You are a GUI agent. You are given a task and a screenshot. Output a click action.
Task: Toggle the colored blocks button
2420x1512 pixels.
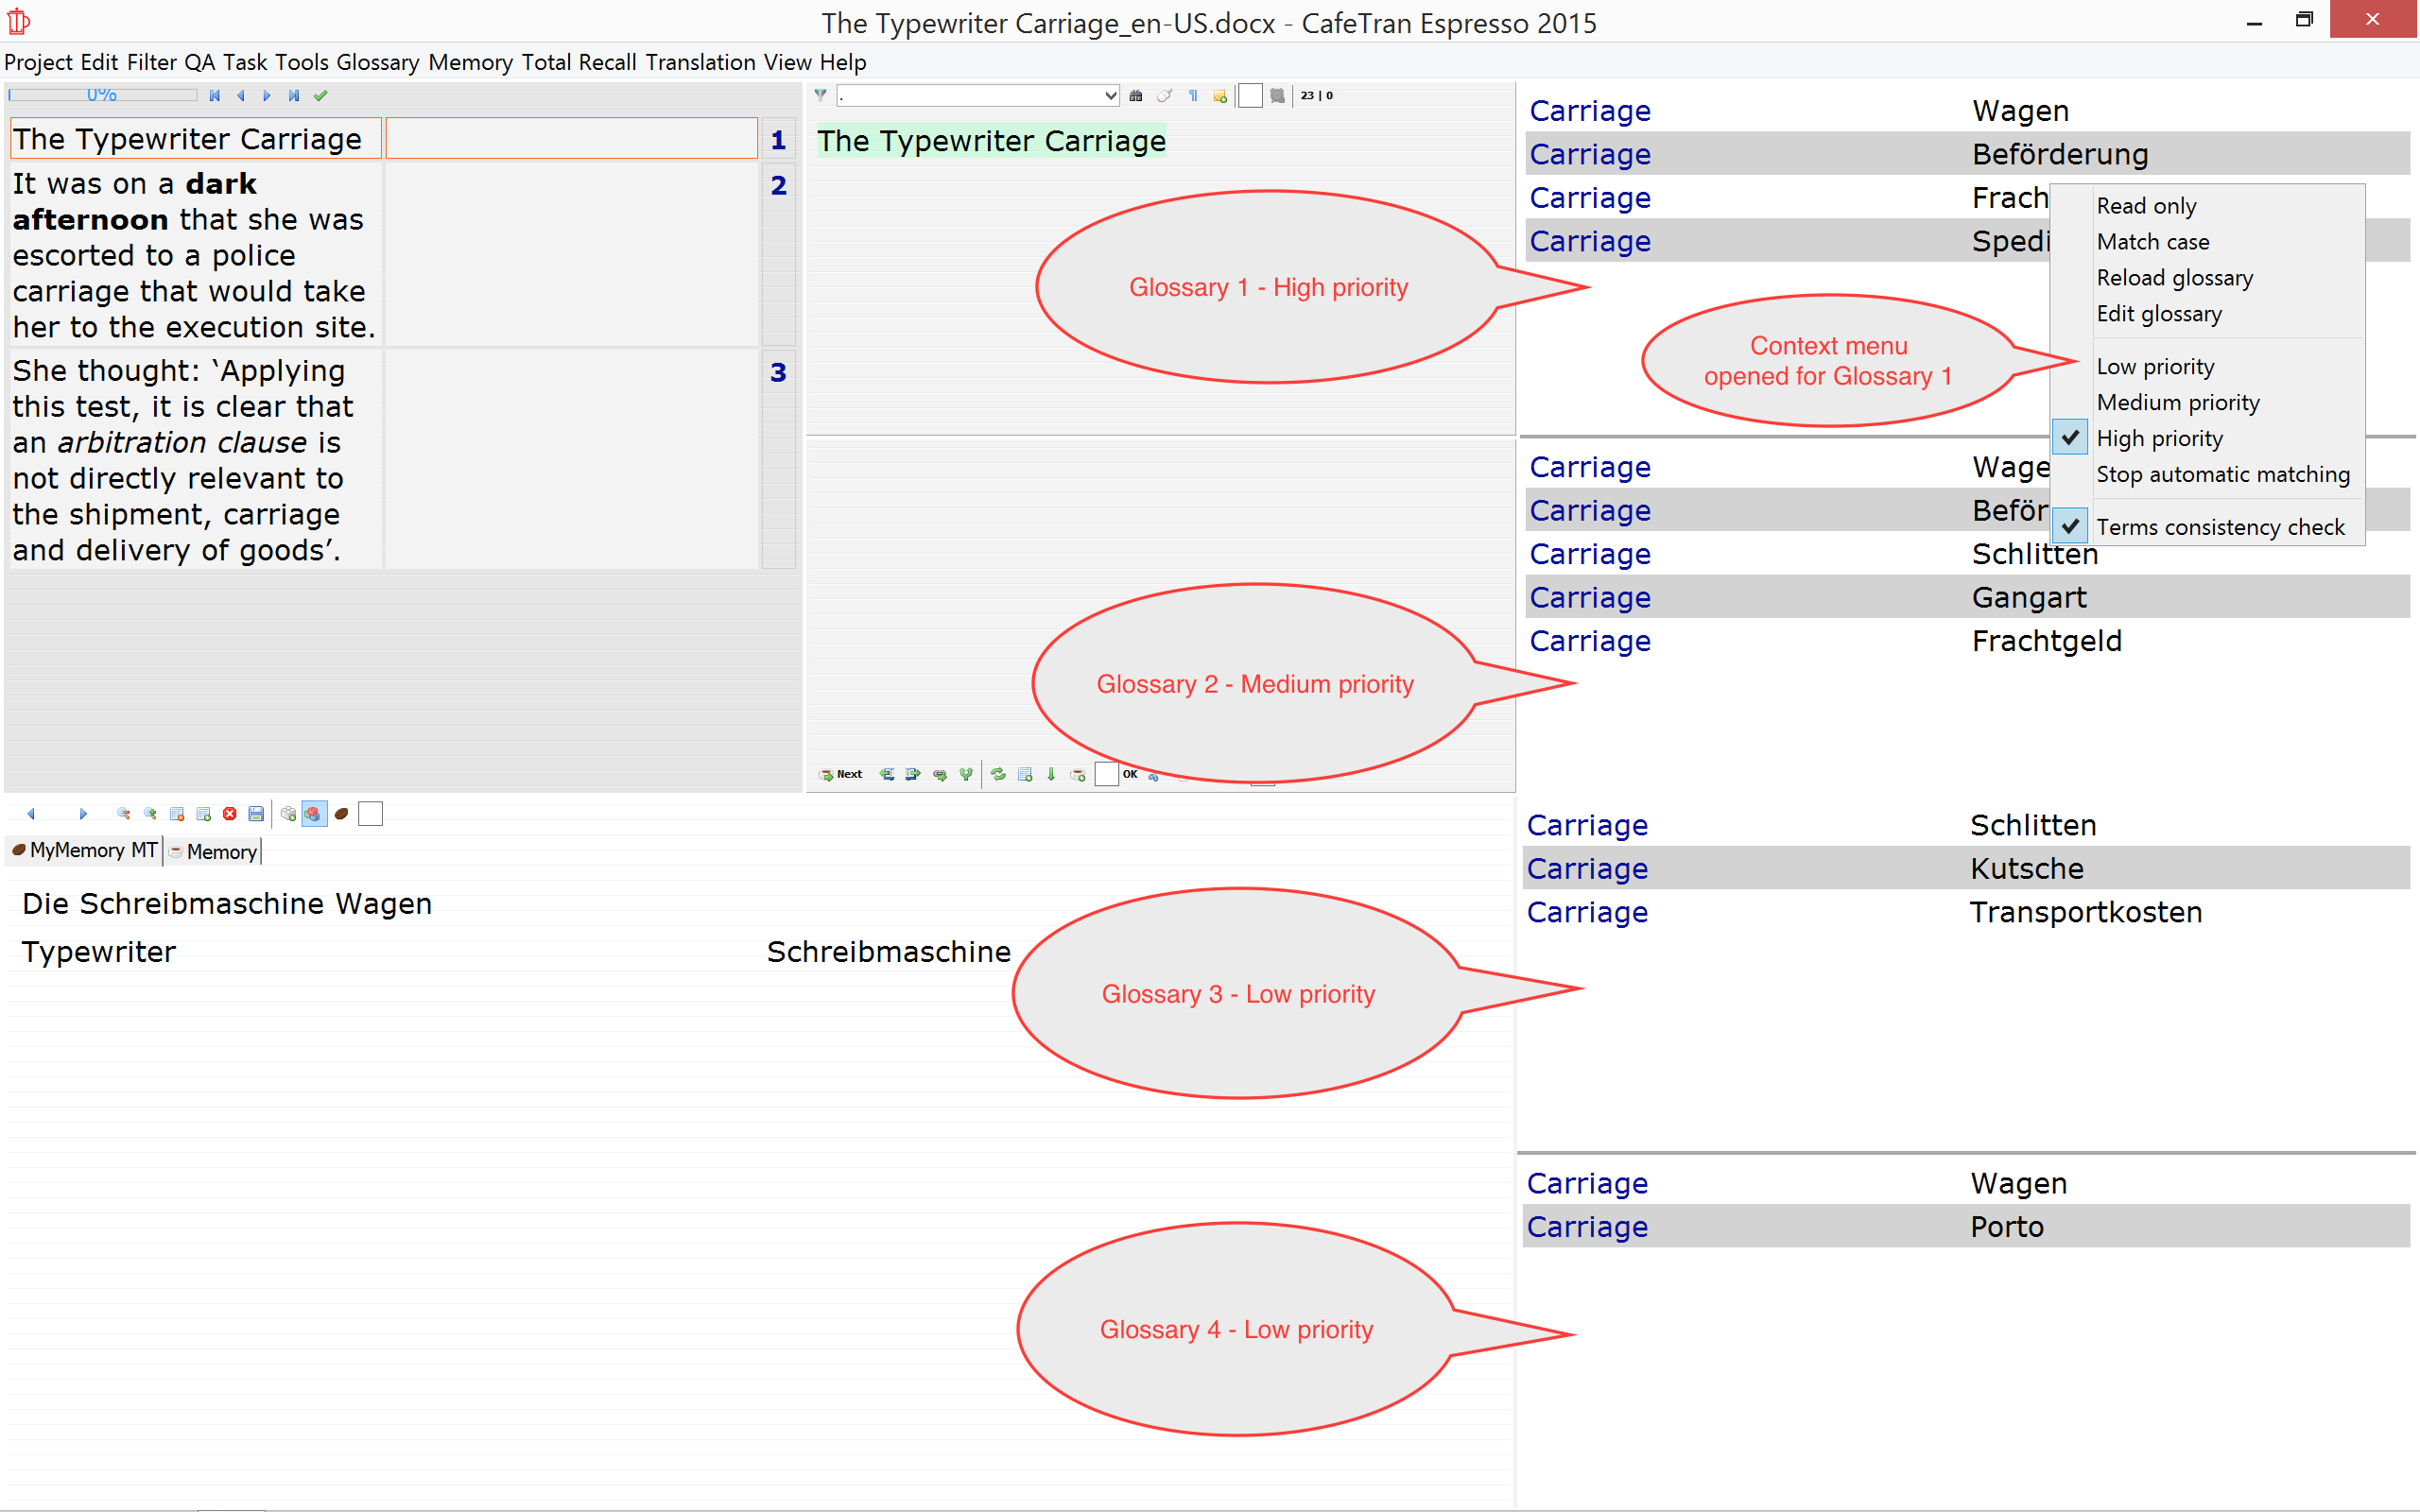coord(314,814)
